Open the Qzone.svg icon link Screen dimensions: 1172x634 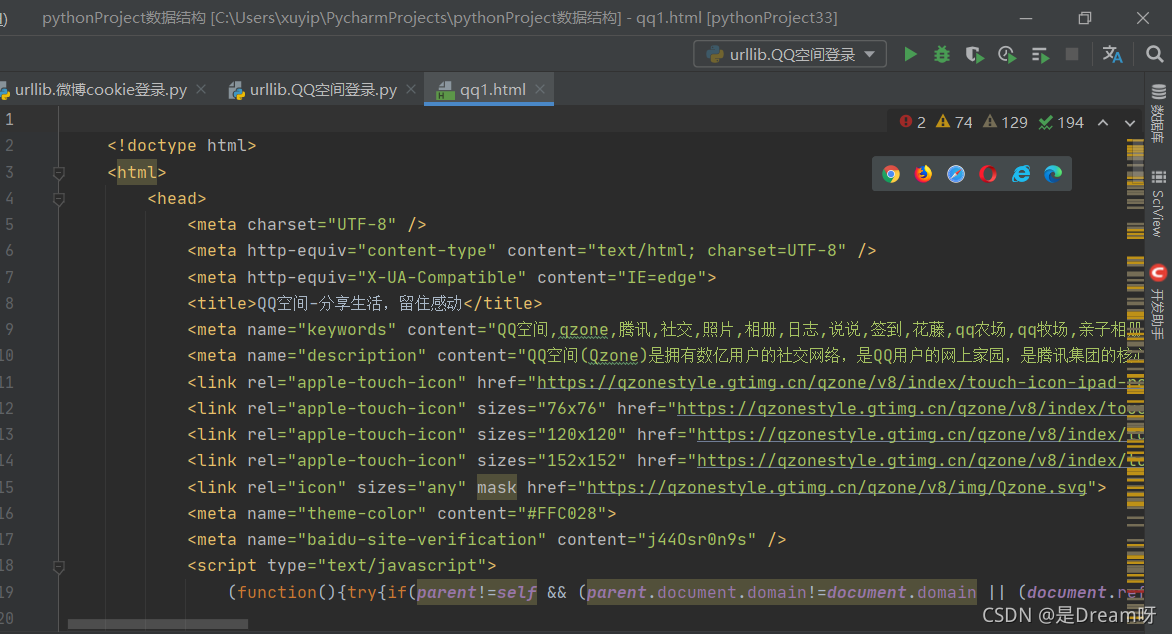point(836,487)
